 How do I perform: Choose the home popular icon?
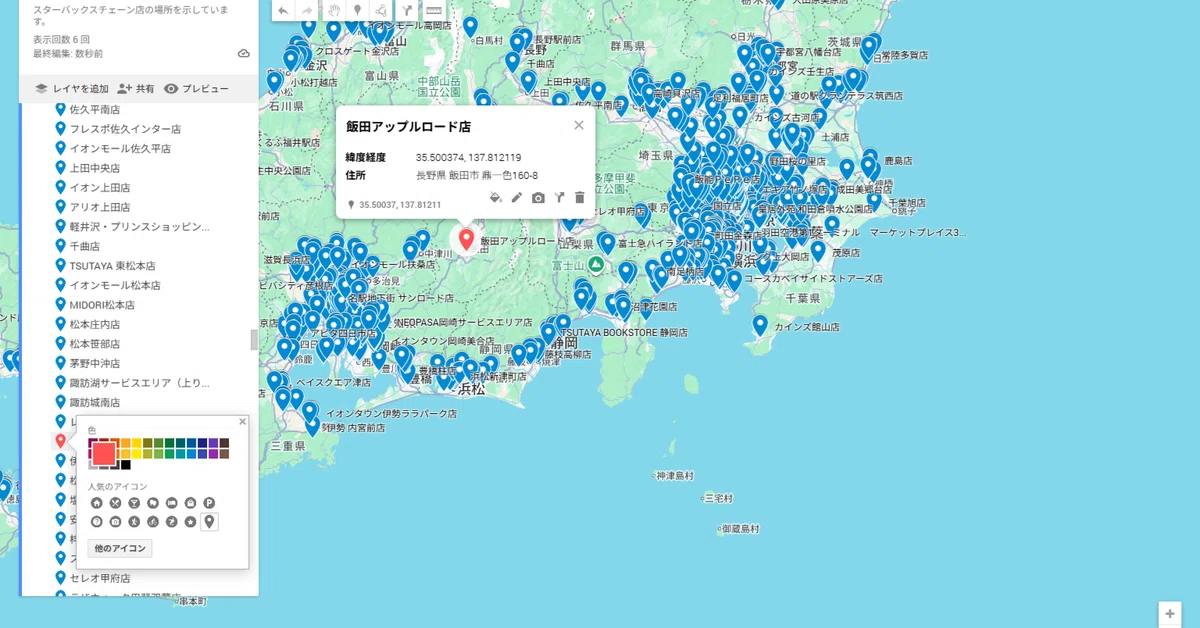pyautogui.click(x=97, y=502)
